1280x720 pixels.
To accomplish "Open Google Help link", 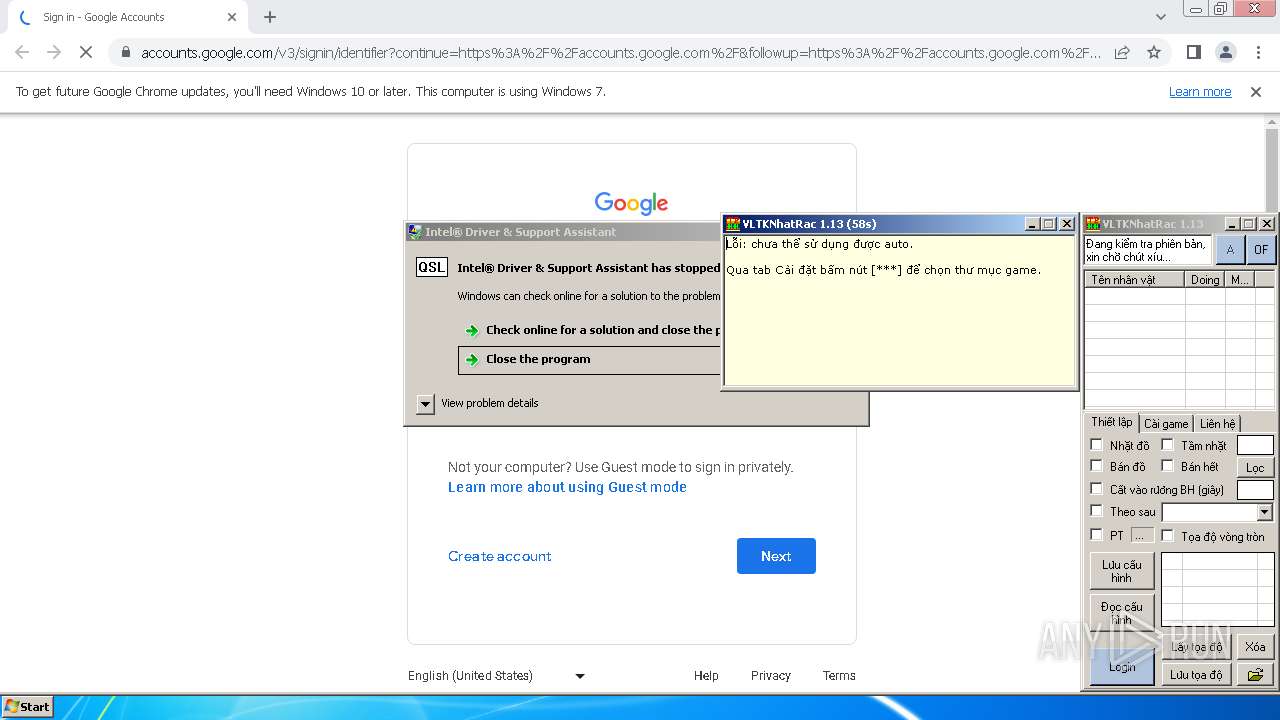I will (x=706, y=676).
